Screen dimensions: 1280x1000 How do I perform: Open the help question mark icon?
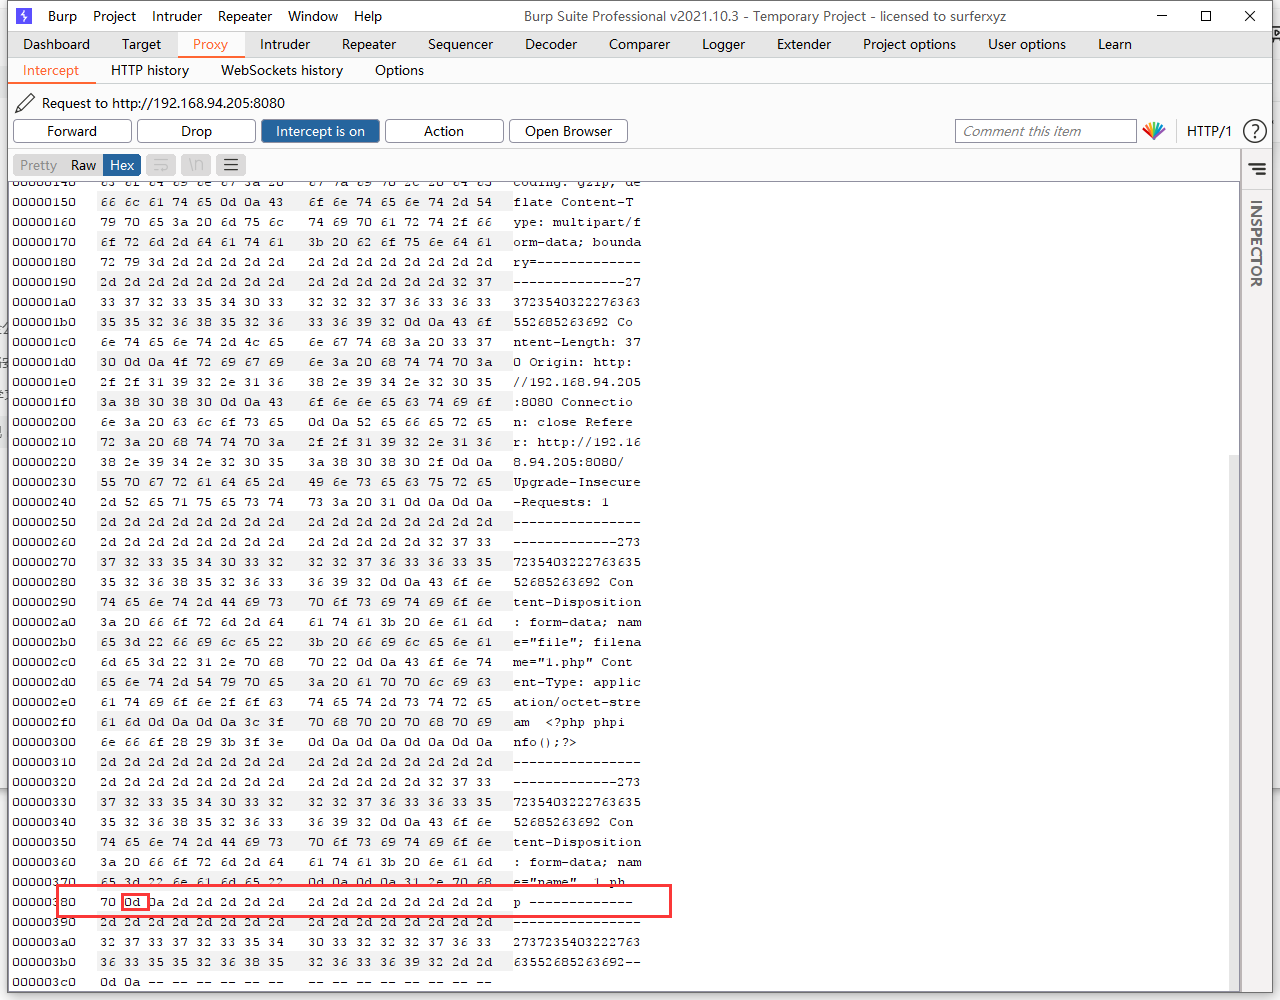pos(1254,131)
